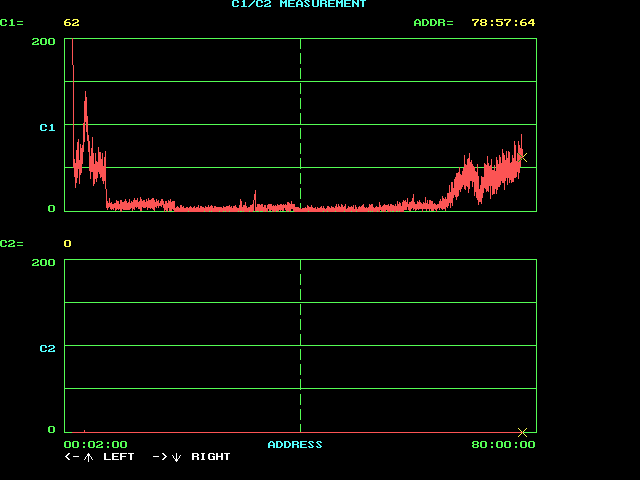
Task: Click the start address 00:02:00
Action: coord(96,444)
